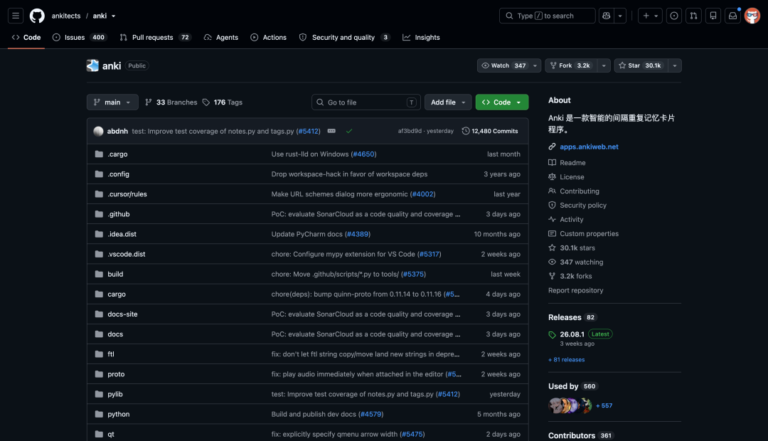Viewport: 768px width, 441px height.
Task: Click the latest release tag icon
Action: coord(552,335)
